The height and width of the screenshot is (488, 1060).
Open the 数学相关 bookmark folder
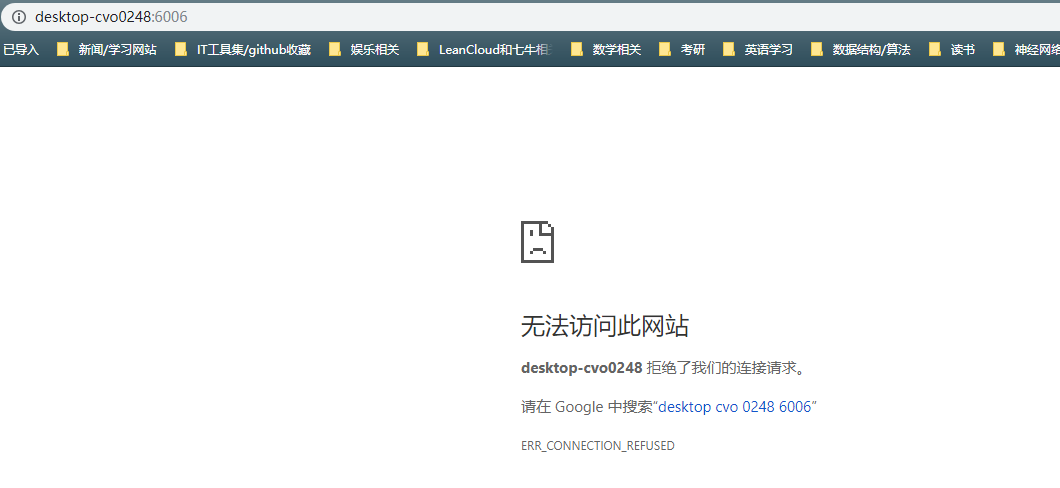[x=606, y=49]
